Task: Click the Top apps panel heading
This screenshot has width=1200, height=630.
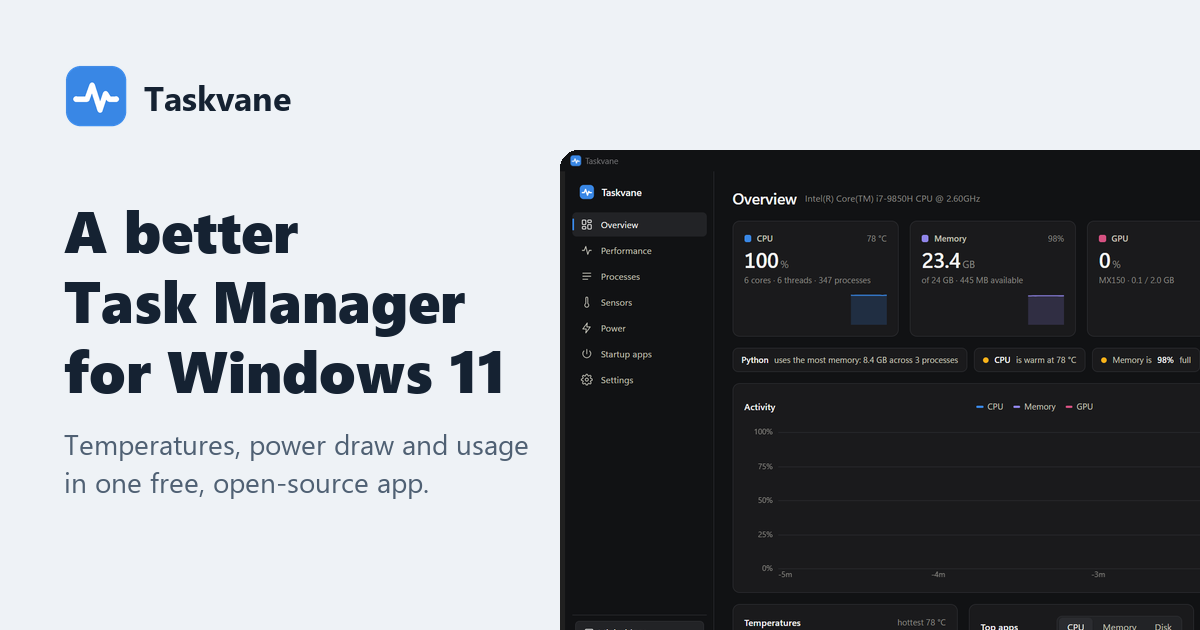Action: click(999, 627)
